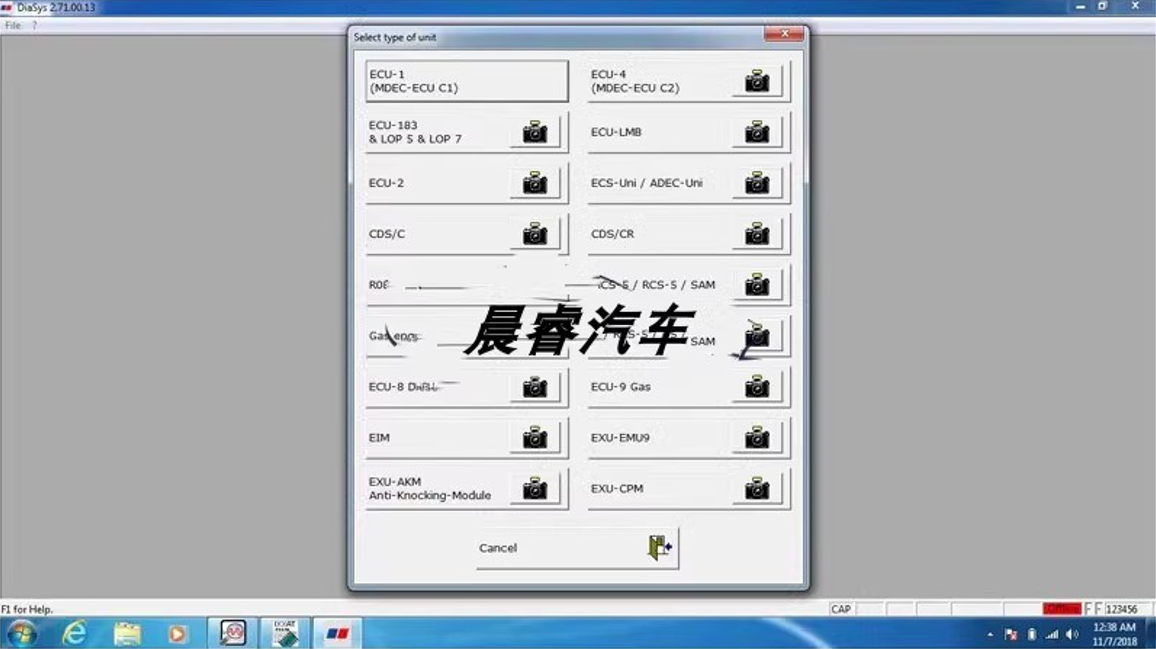1156x649 pixels.
Task: Click the volume speaker tray icon
Action: (x=1072, y=634)
